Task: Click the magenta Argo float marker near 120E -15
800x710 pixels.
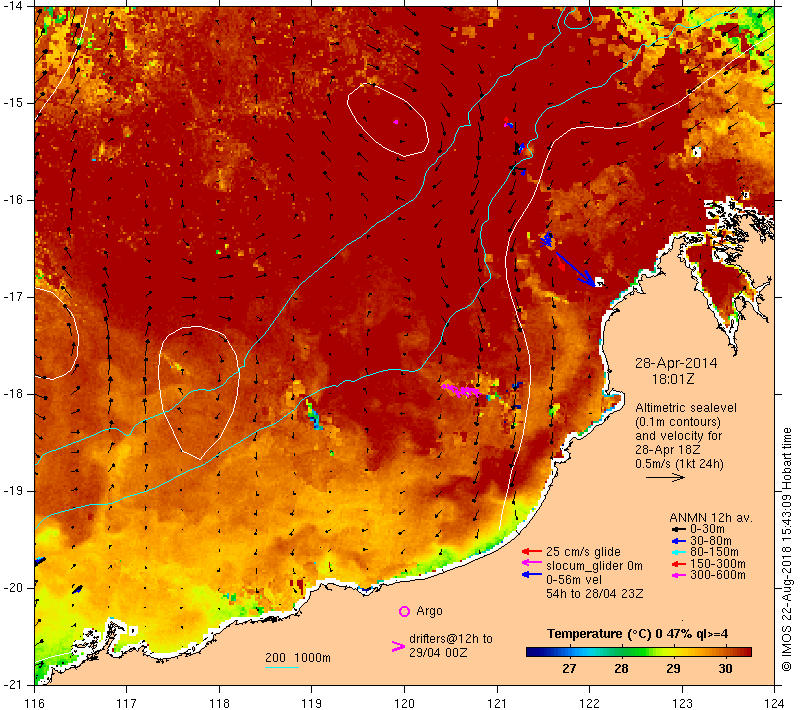Action: click(x=395, y=122)
